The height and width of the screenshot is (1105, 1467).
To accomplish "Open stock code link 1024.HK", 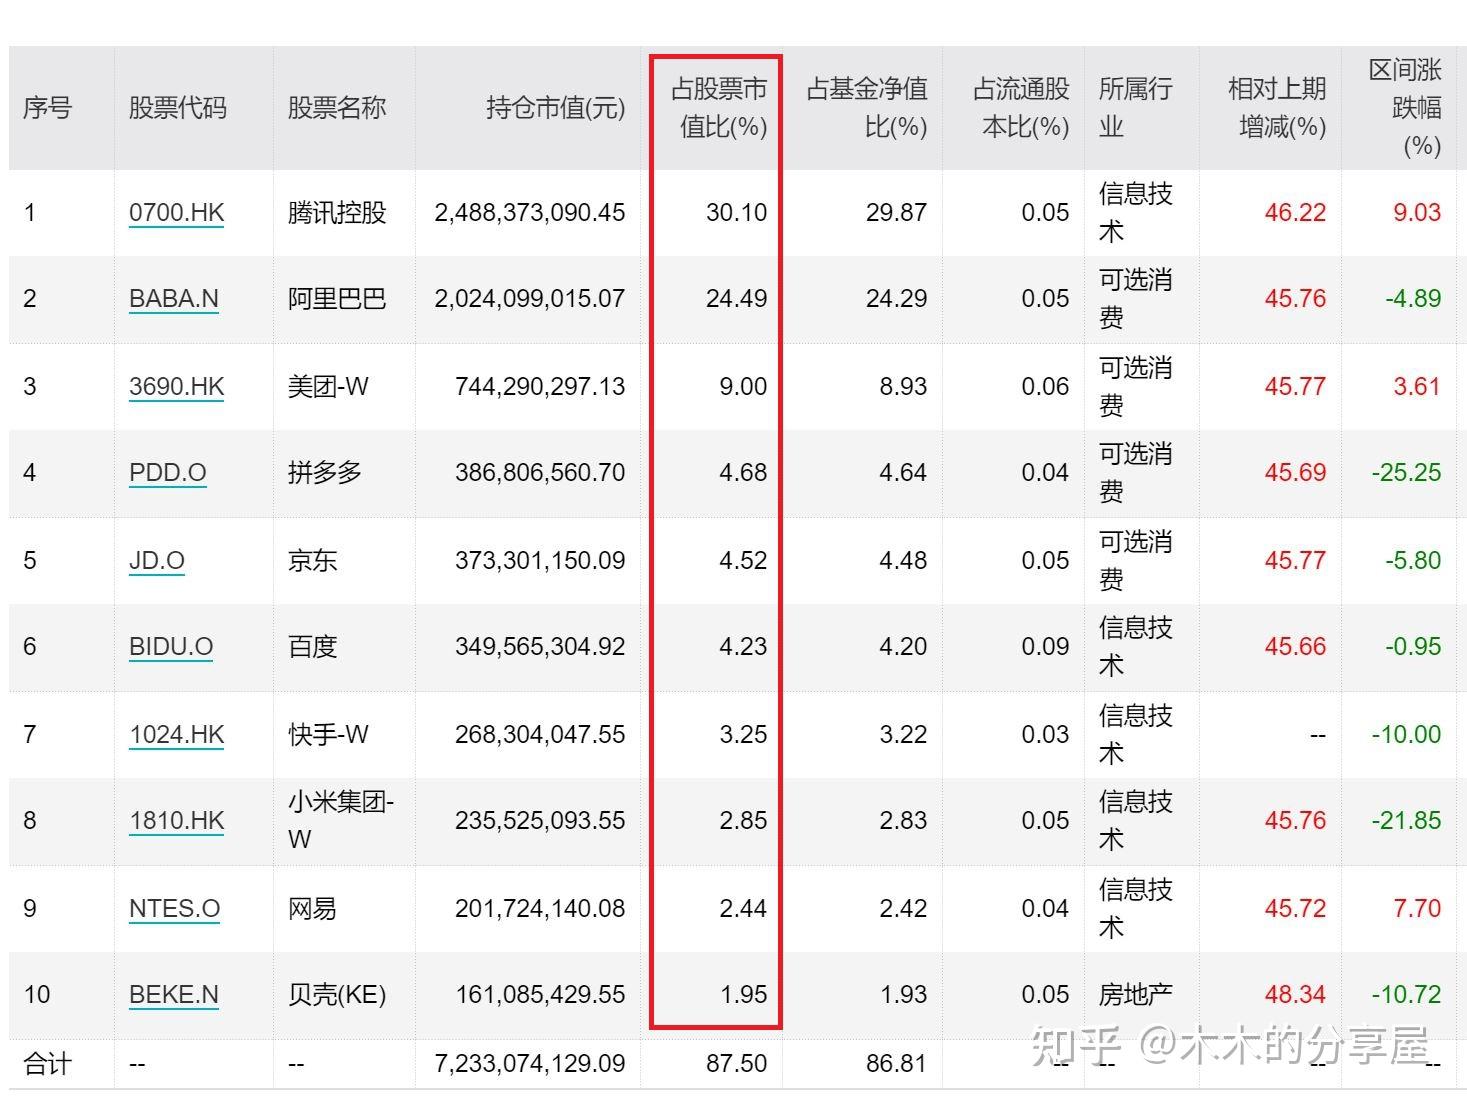I will pos(176,734).
